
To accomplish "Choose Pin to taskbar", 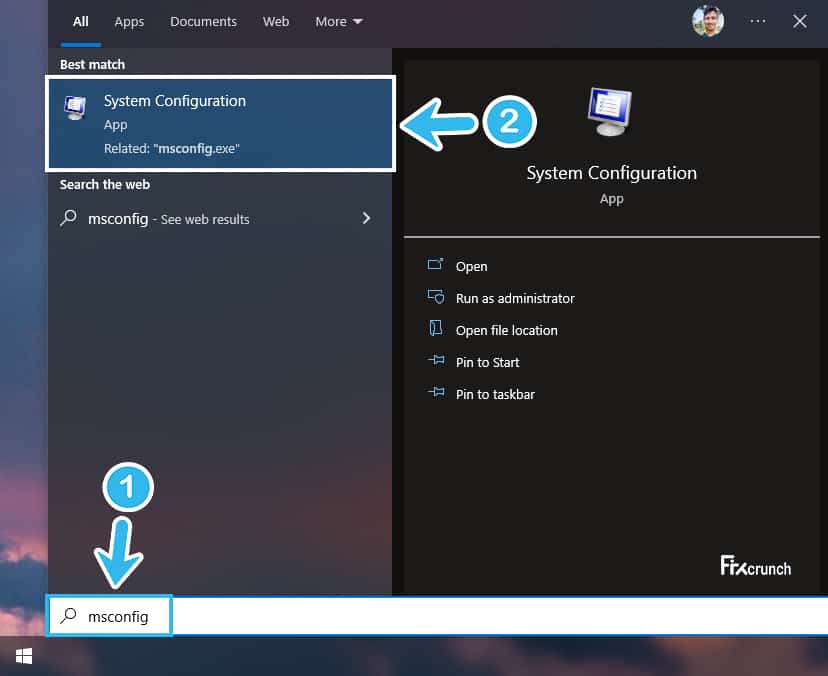I will [495, 395].
